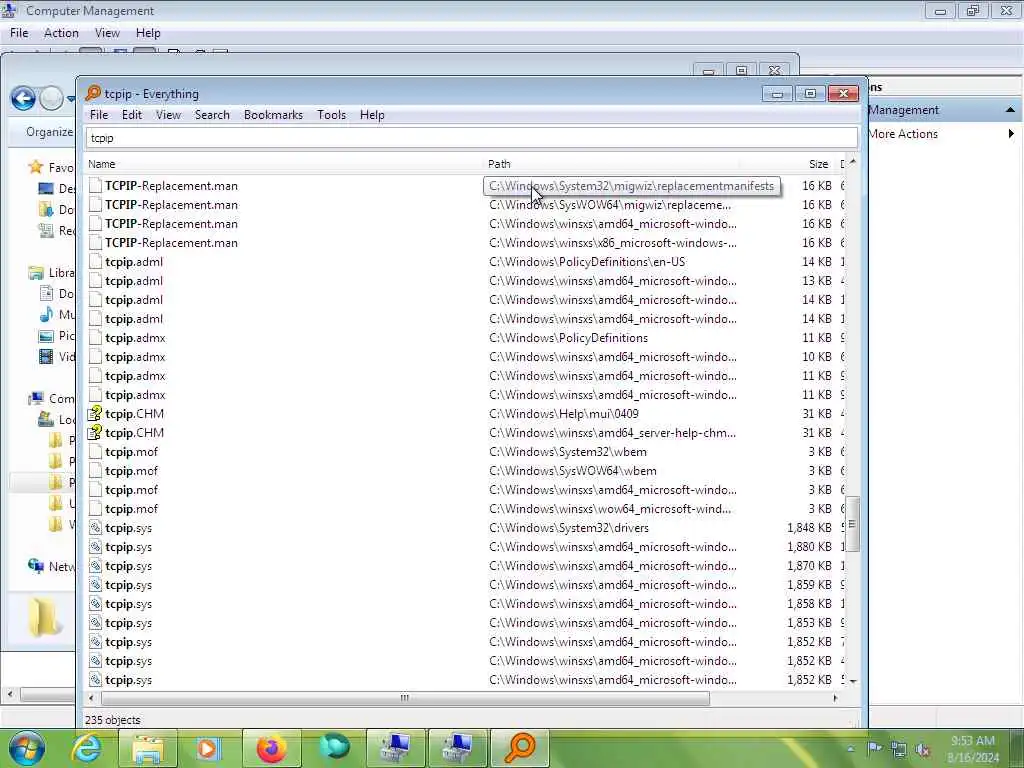Collapse the Management section in Actions pane

coord(1010,110)
